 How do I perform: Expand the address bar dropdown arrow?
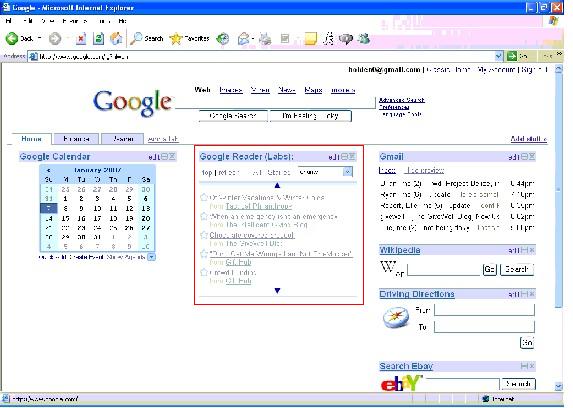[498, 56]
